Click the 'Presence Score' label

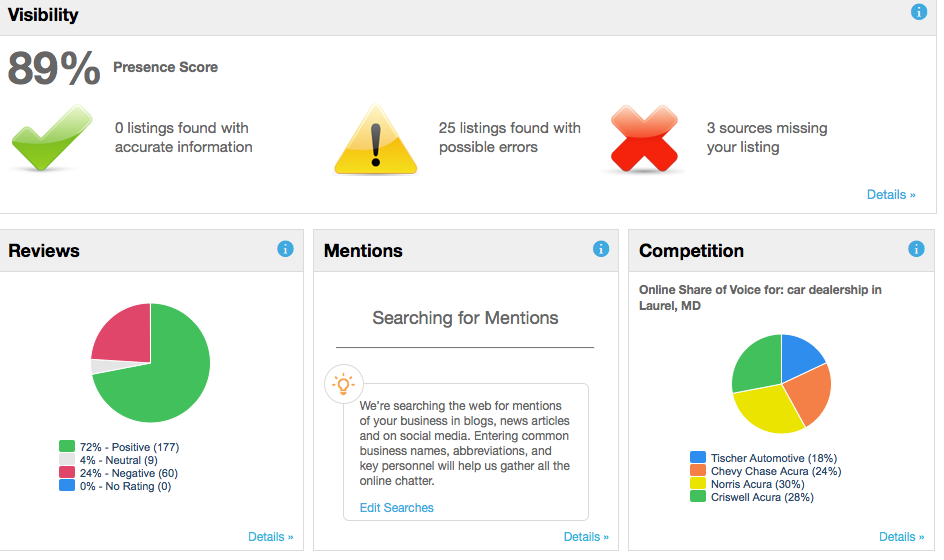point(166,67)
